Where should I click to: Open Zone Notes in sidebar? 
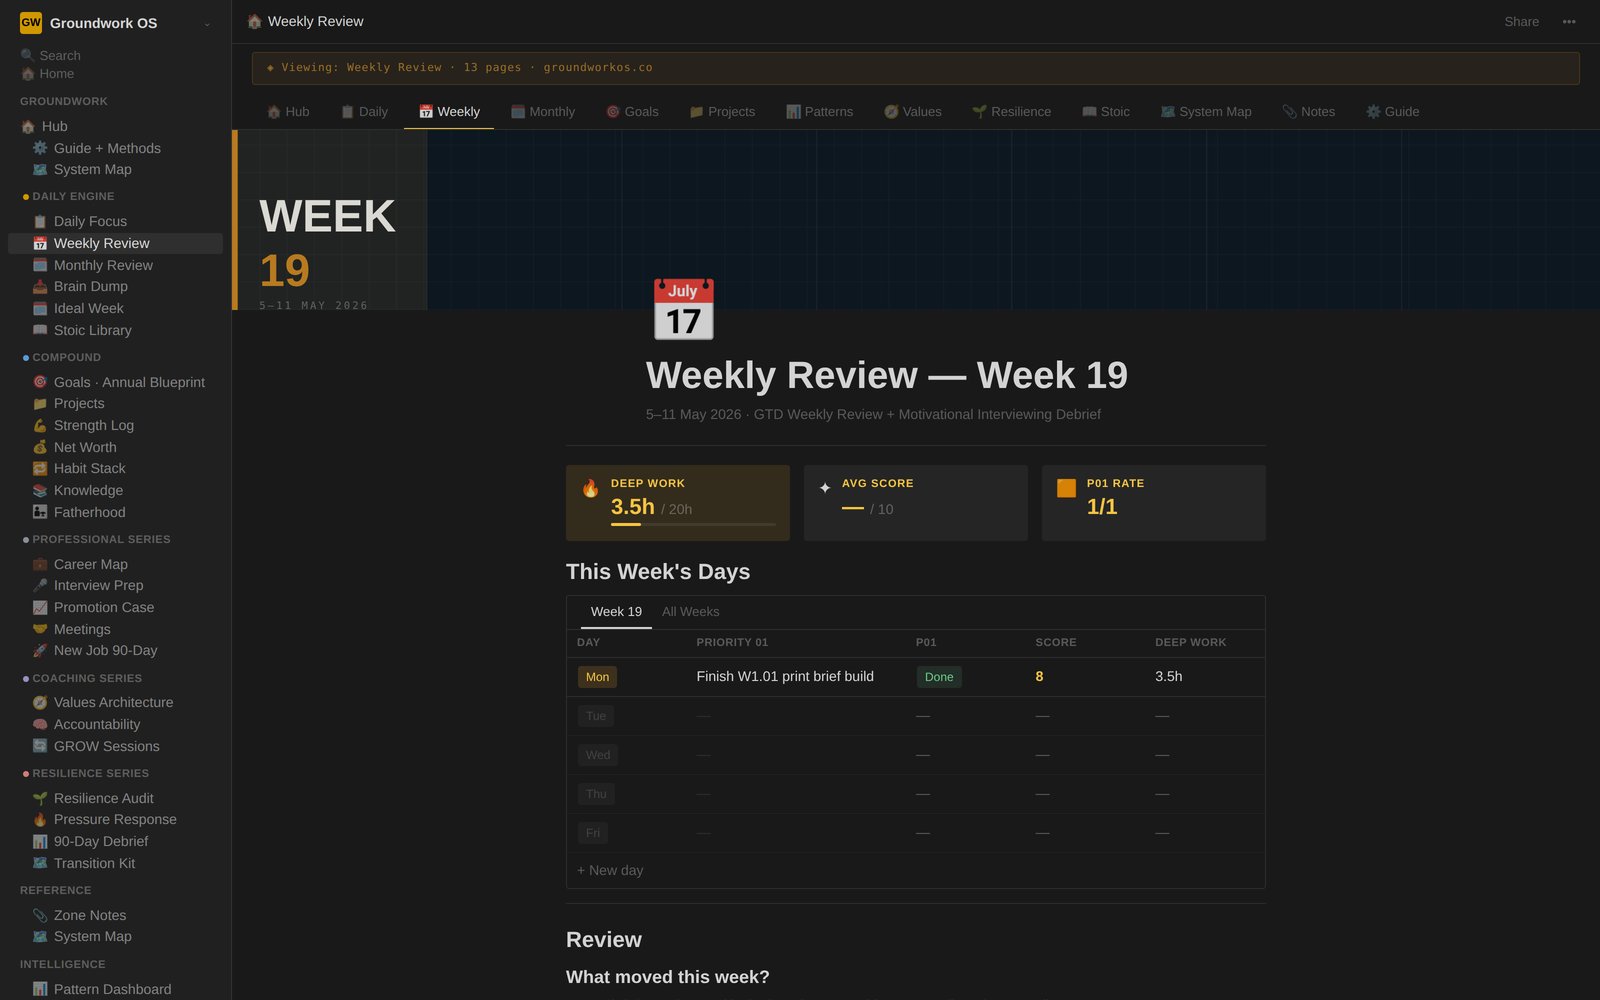(116, 915)
